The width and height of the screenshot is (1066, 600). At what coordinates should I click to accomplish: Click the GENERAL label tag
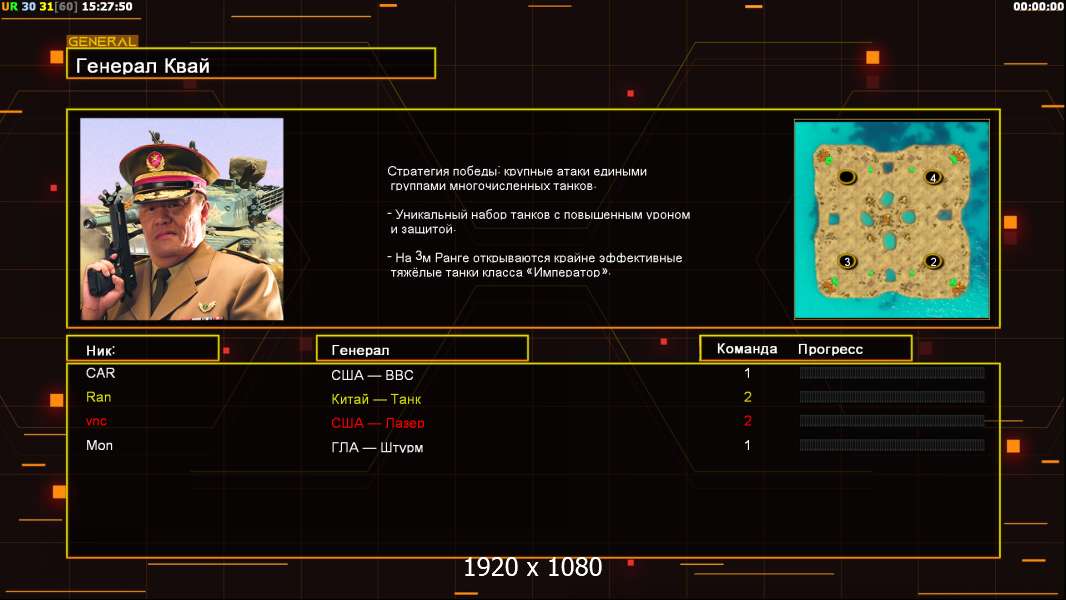(x=102, y=41)
